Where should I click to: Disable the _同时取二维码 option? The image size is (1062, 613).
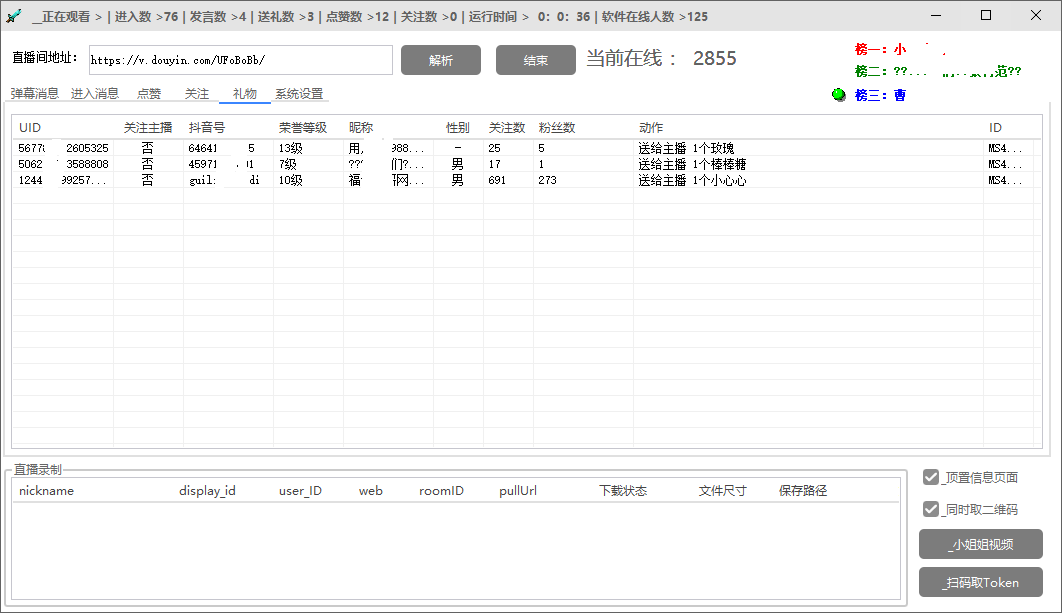click(x=929, y=509)
